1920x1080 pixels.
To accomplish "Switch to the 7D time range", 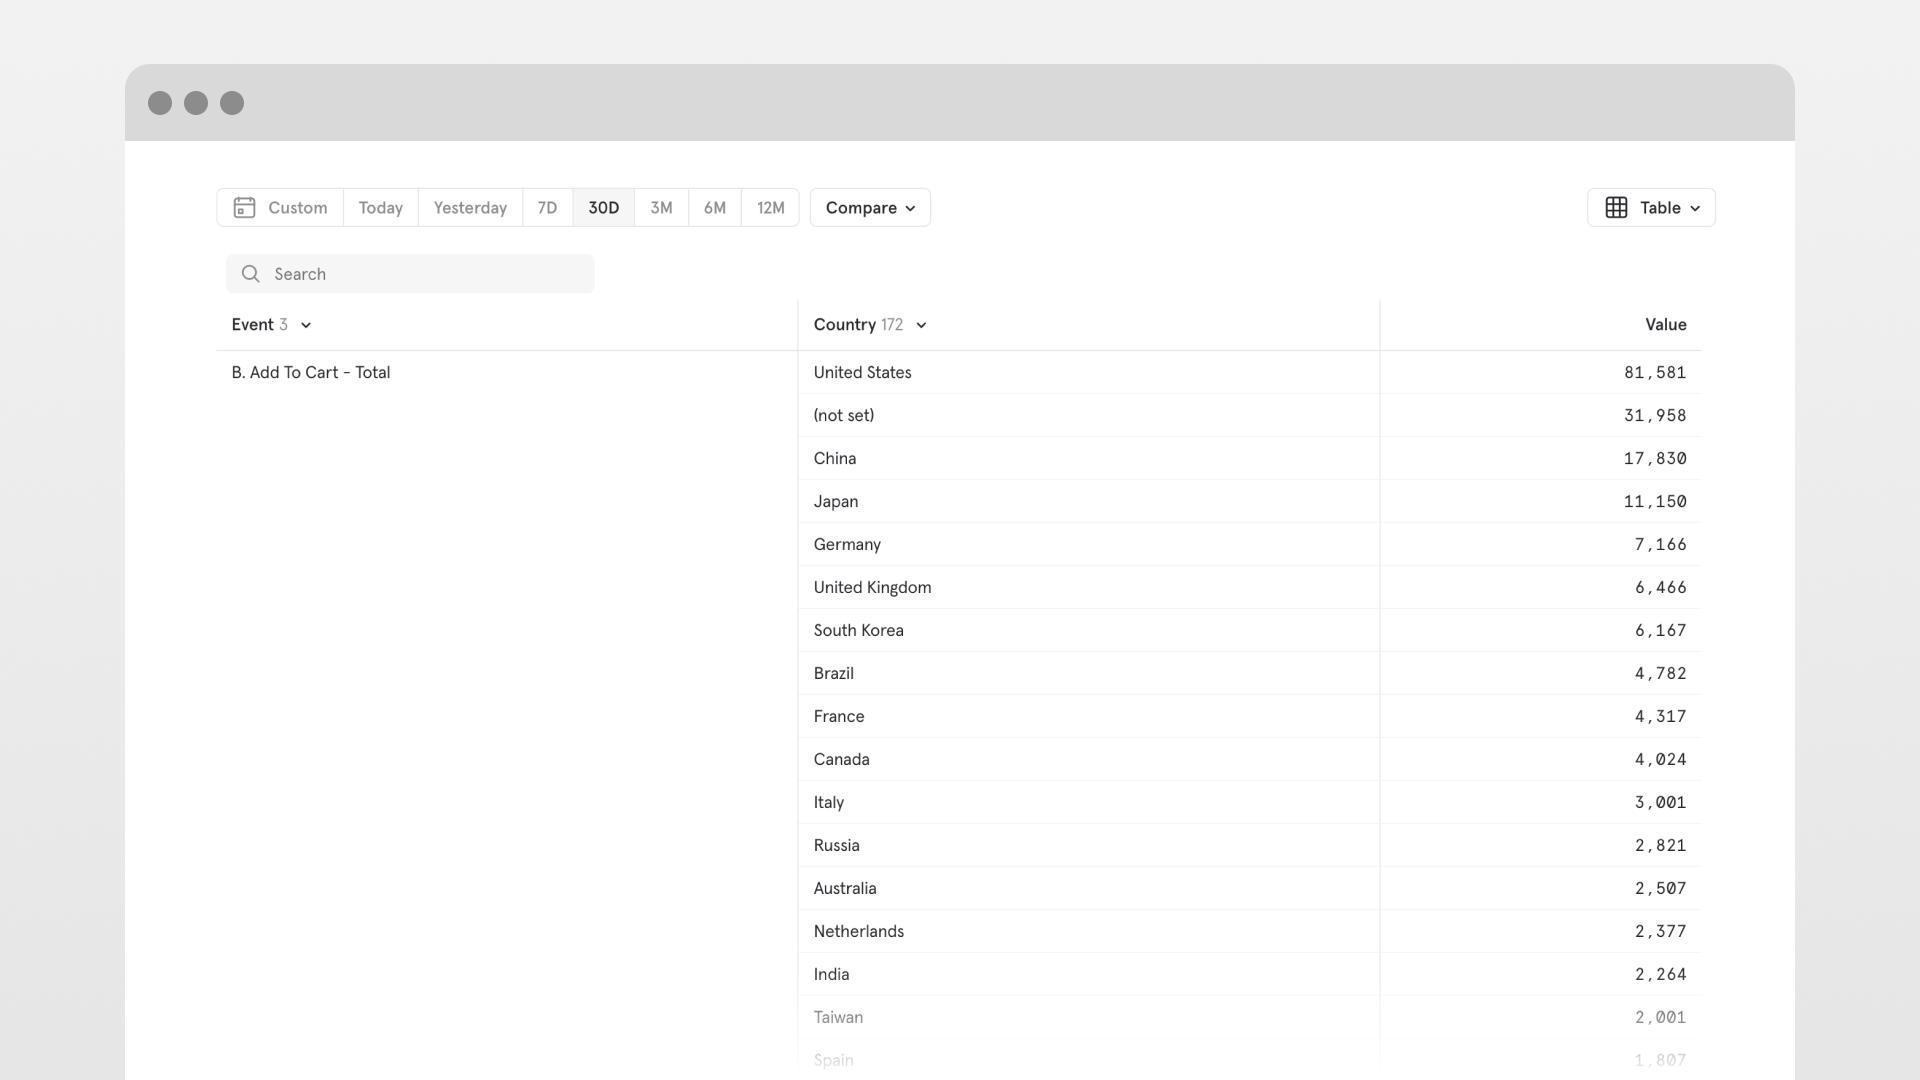I will 547,207.
